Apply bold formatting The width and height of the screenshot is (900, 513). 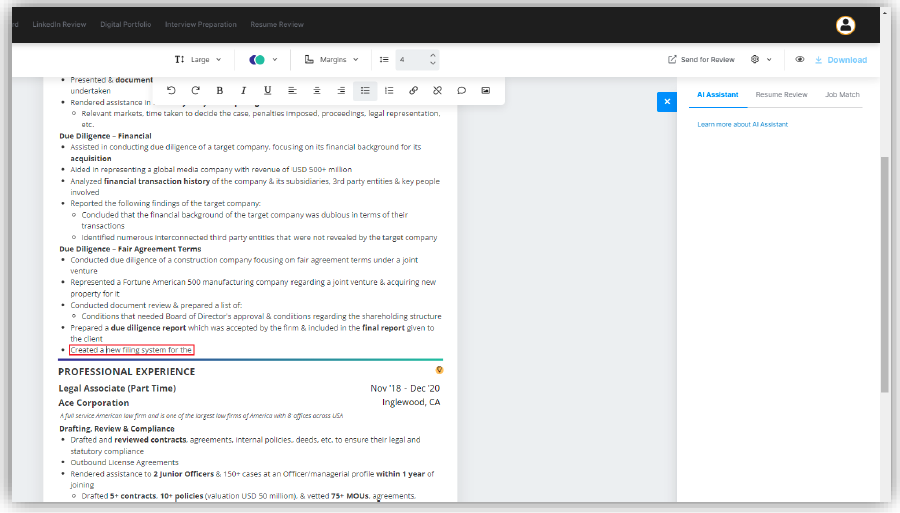click(220, 90)
